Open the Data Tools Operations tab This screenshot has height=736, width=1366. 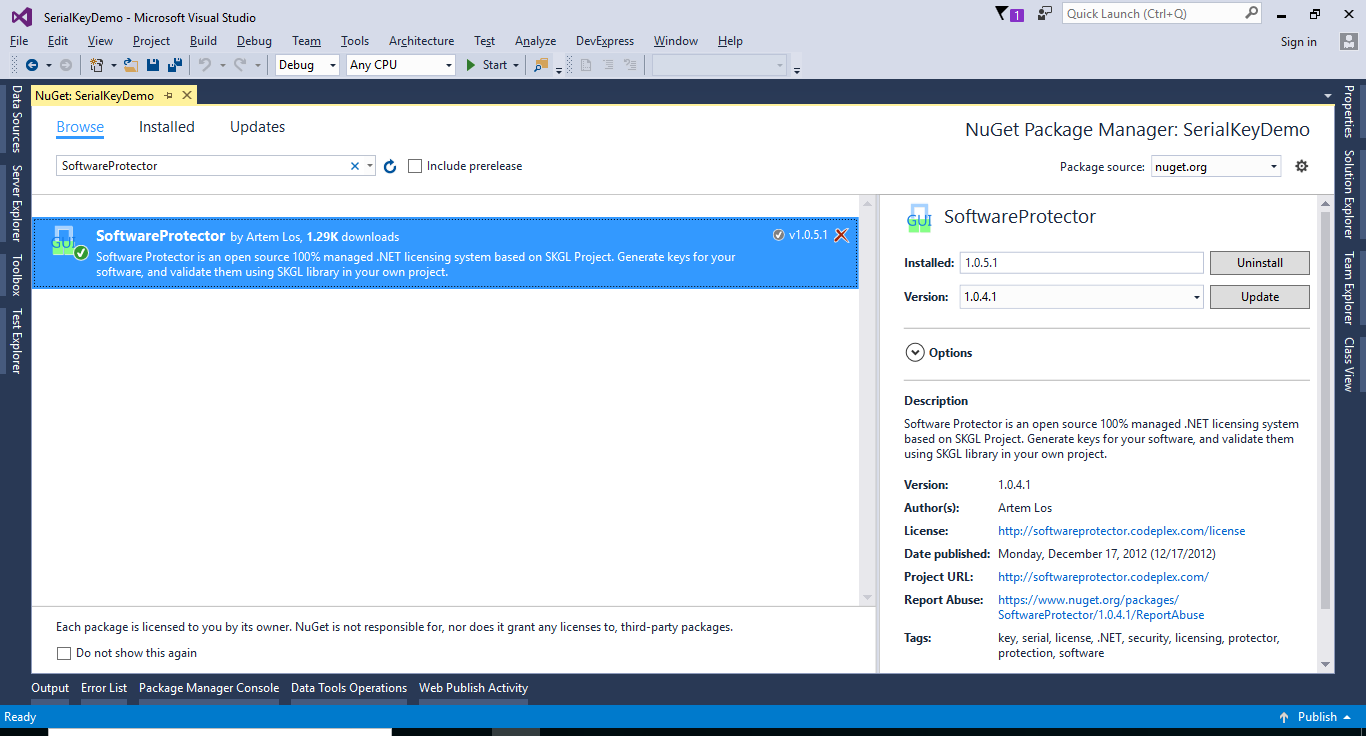click(x=349, y=688)
